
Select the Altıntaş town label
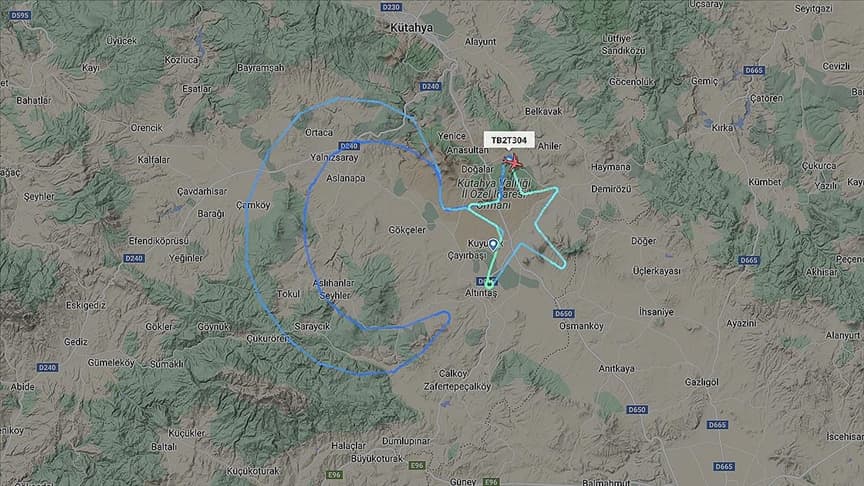click(481, 293)
